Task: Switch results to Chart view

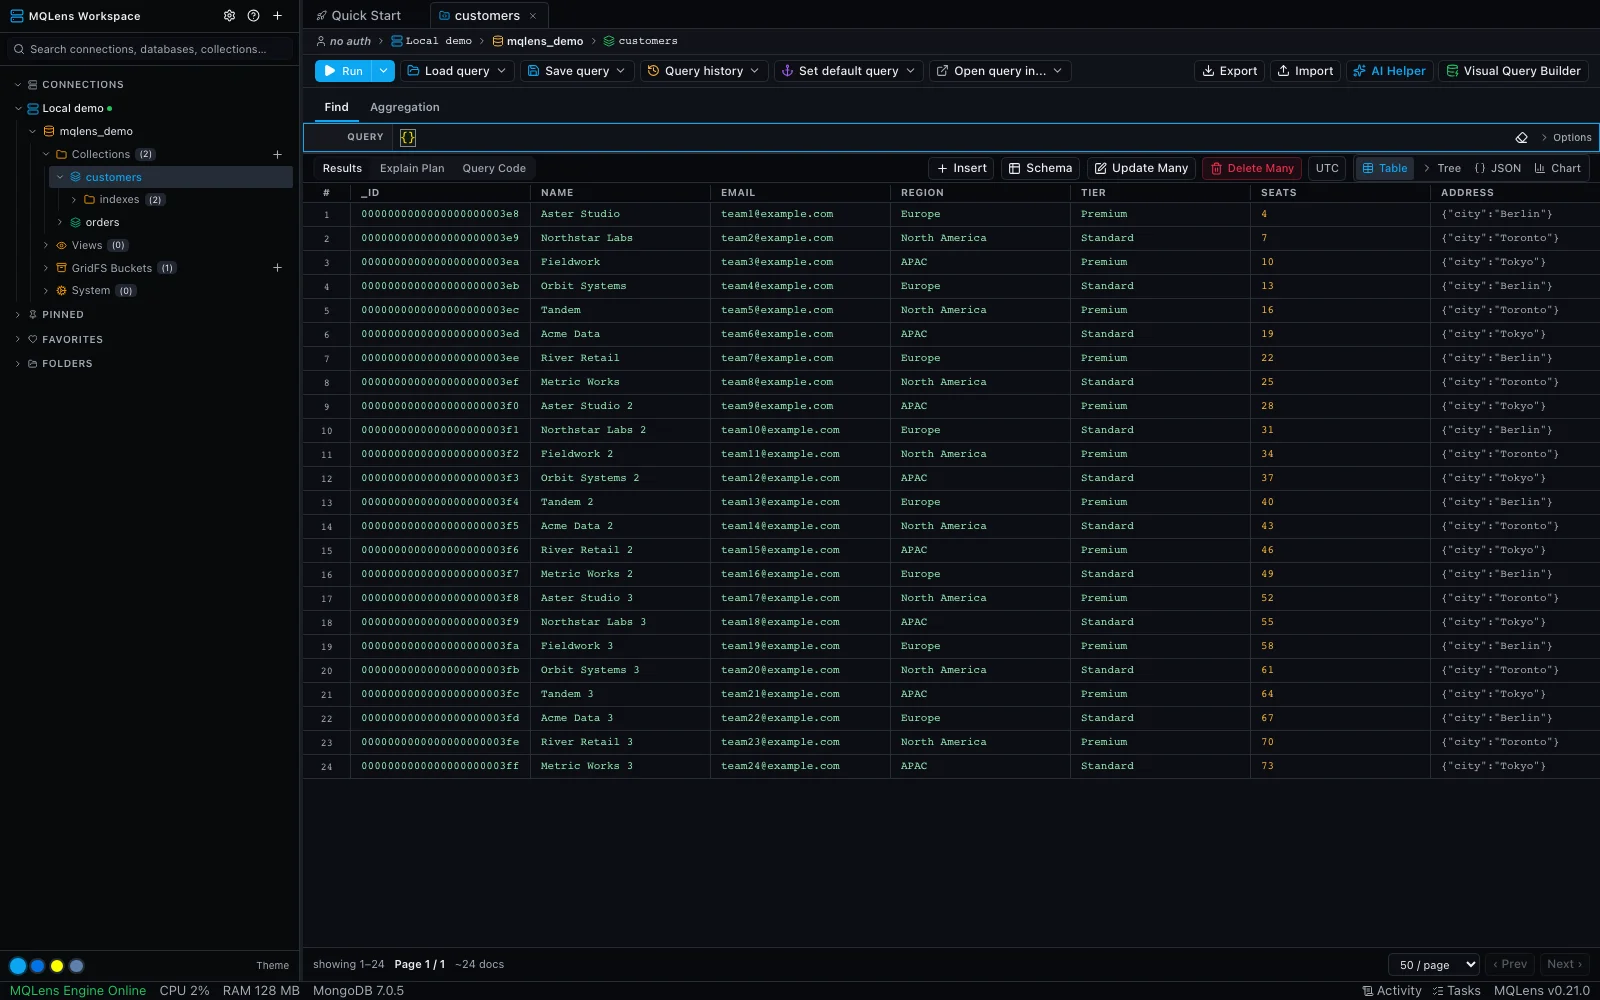Action: click(1557, 168)
